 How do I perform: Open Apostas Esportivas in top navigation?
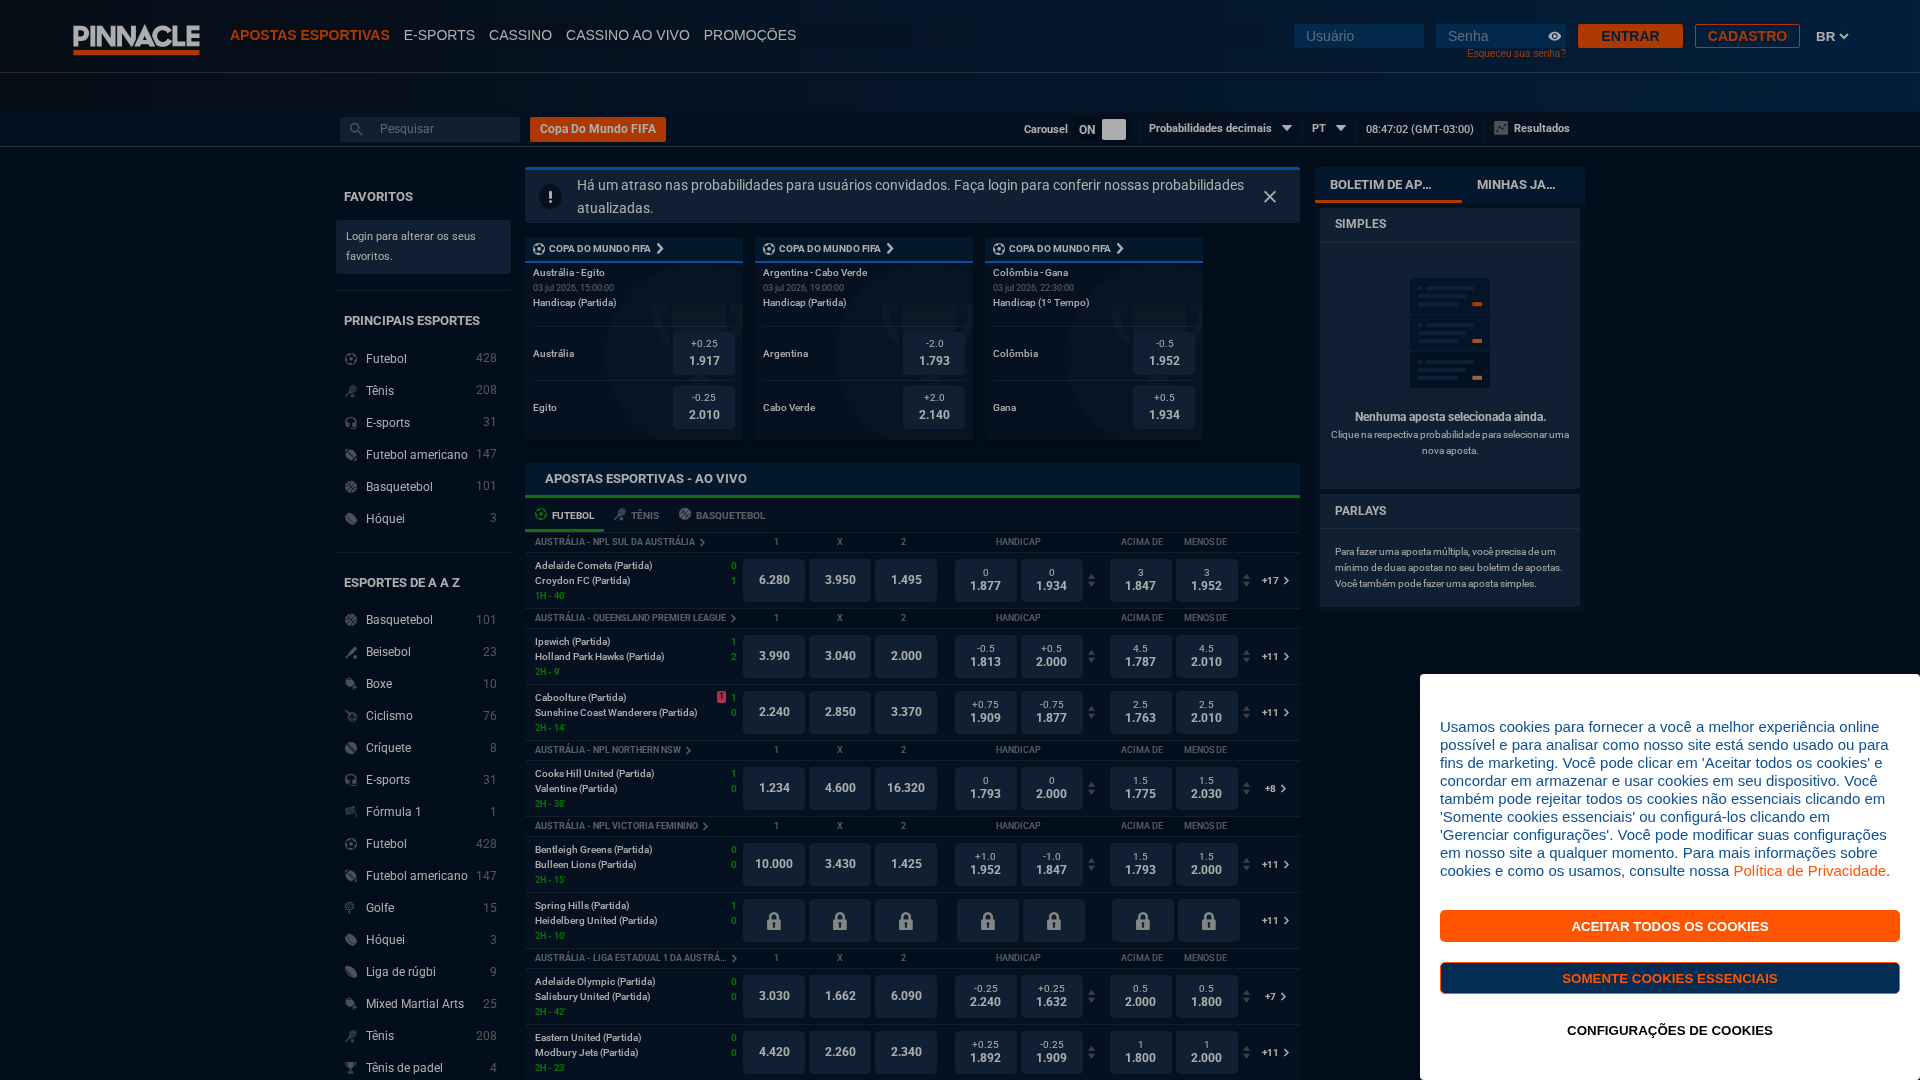coord(310,35)
